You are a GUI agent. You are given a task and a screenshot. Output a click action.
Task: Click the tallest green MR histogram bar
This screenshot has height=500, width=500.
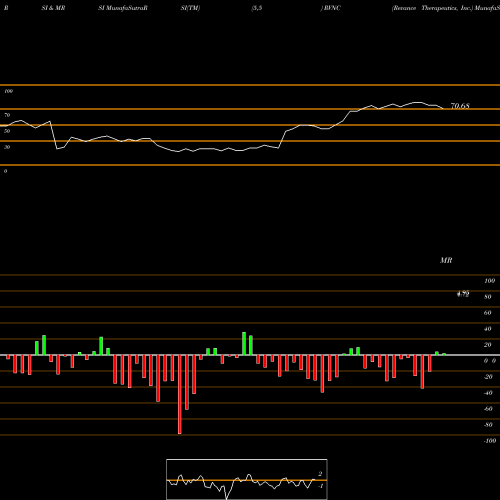pos(244,344)
